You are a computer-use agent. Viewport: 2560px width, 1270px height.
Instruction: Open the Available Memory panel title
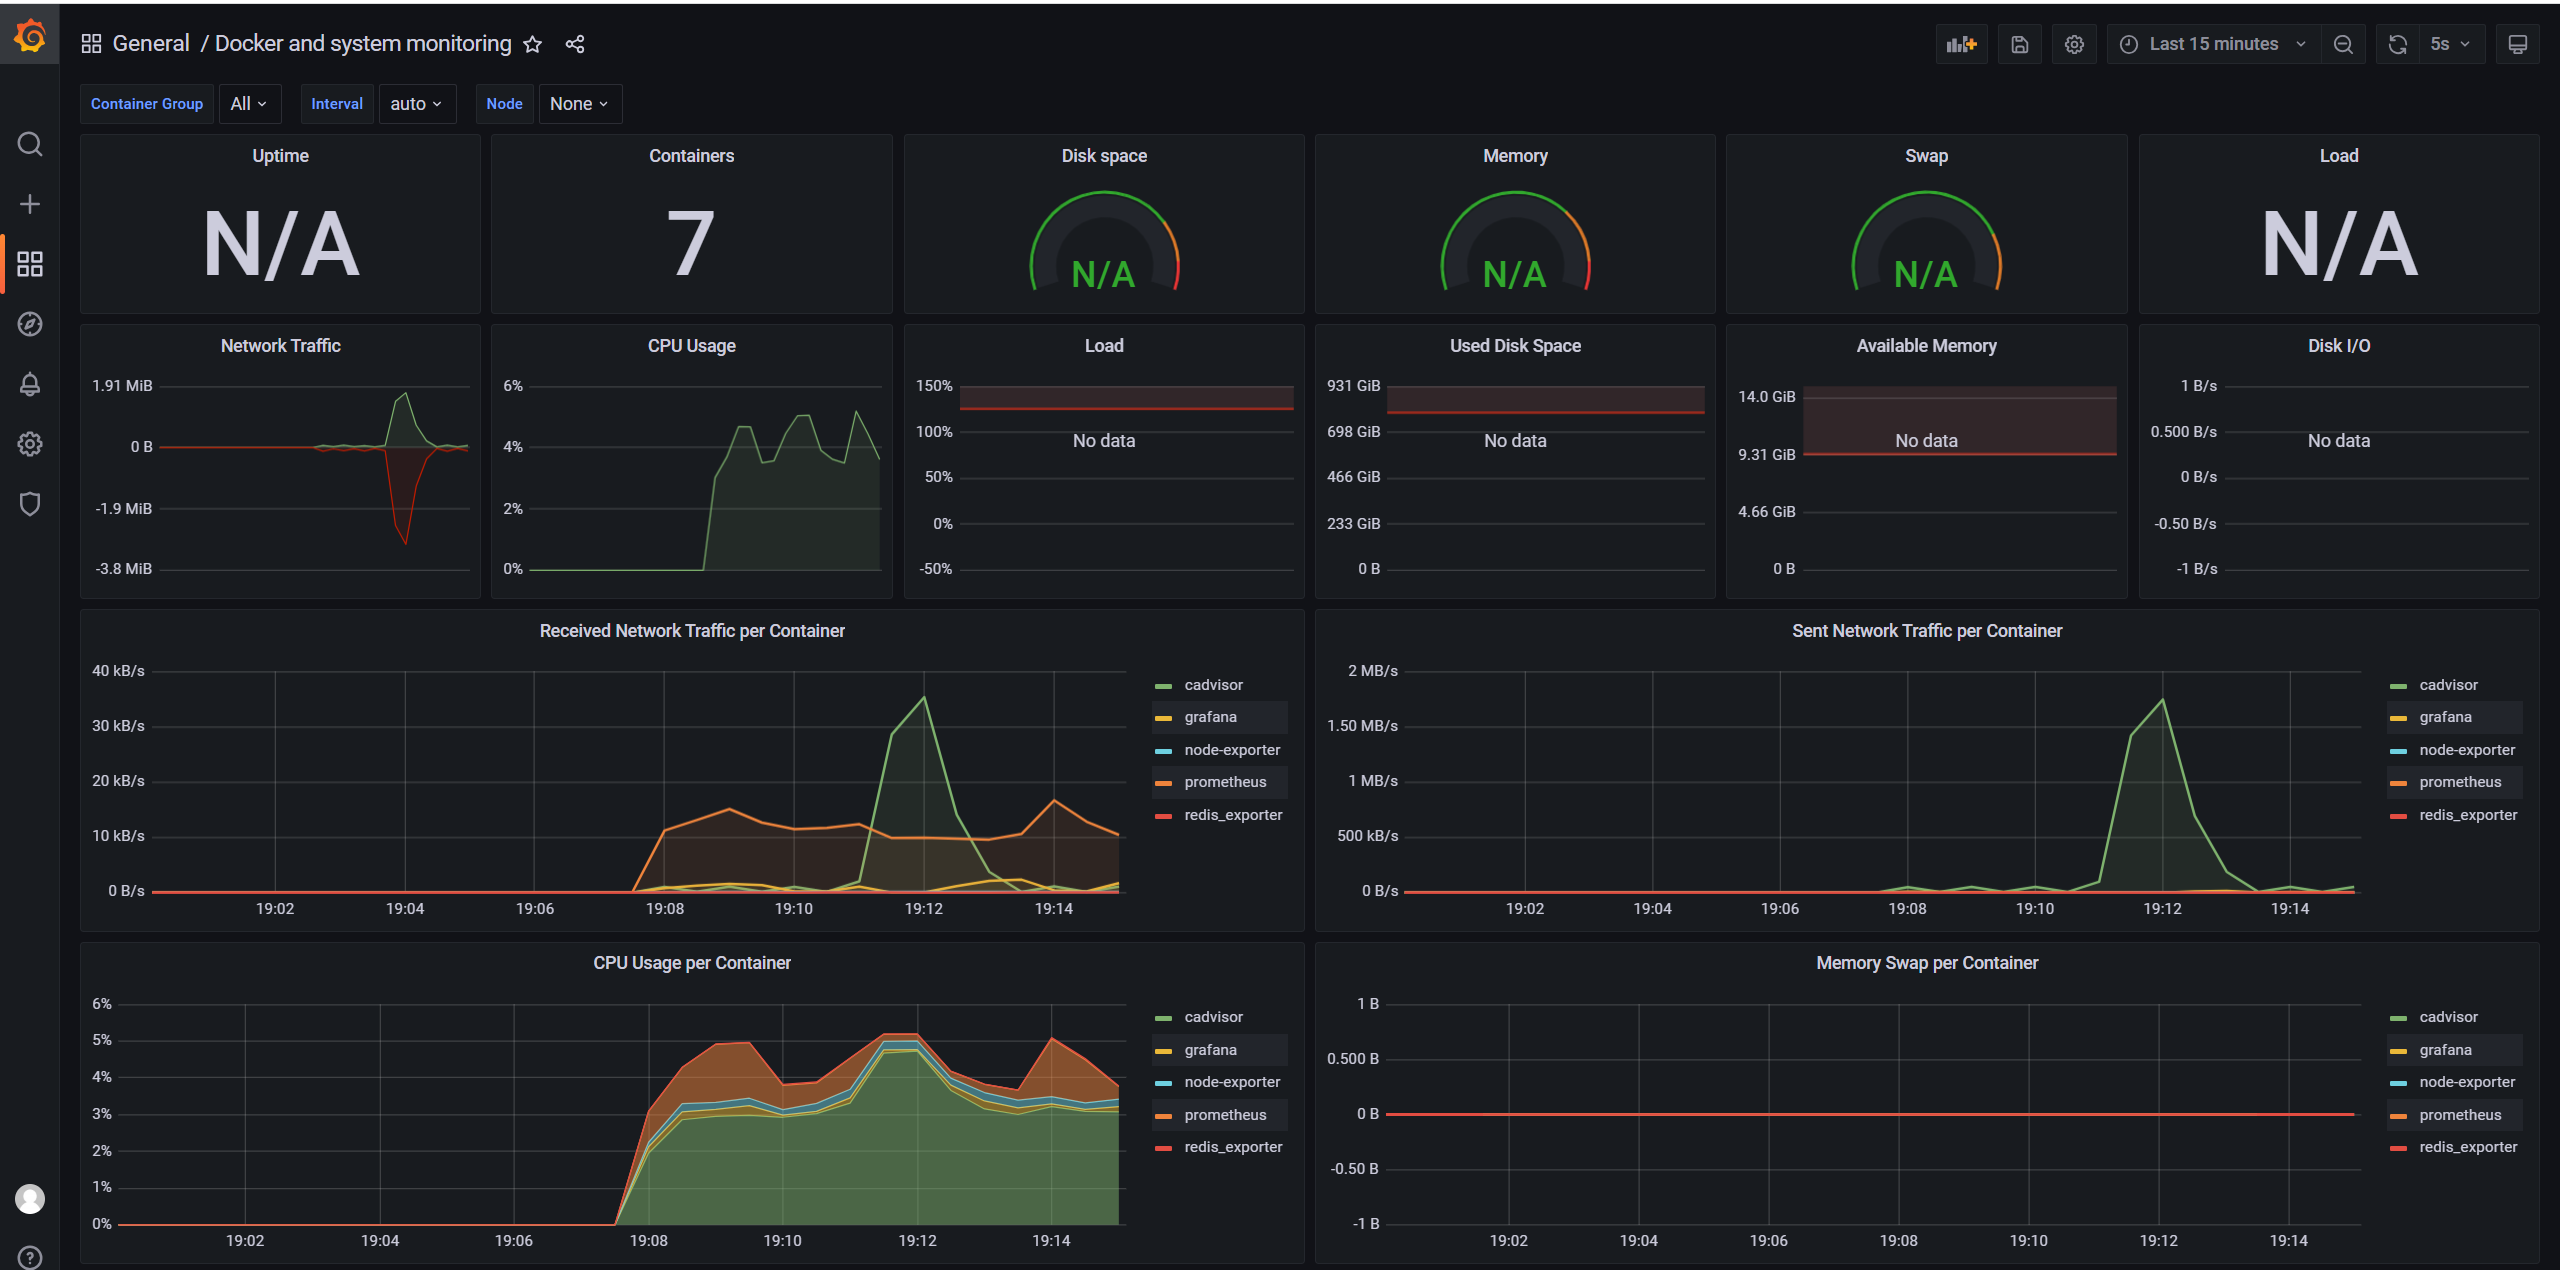1926,346
